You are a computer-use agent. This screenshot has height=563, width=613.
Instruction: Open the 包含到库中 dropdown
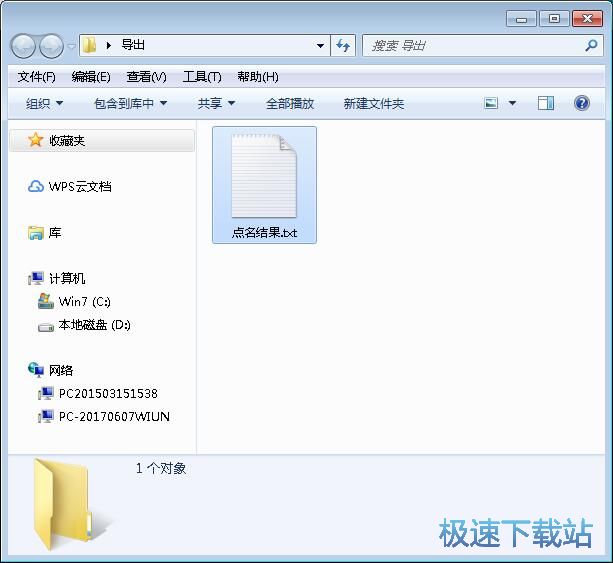click(x=131, y=104)
